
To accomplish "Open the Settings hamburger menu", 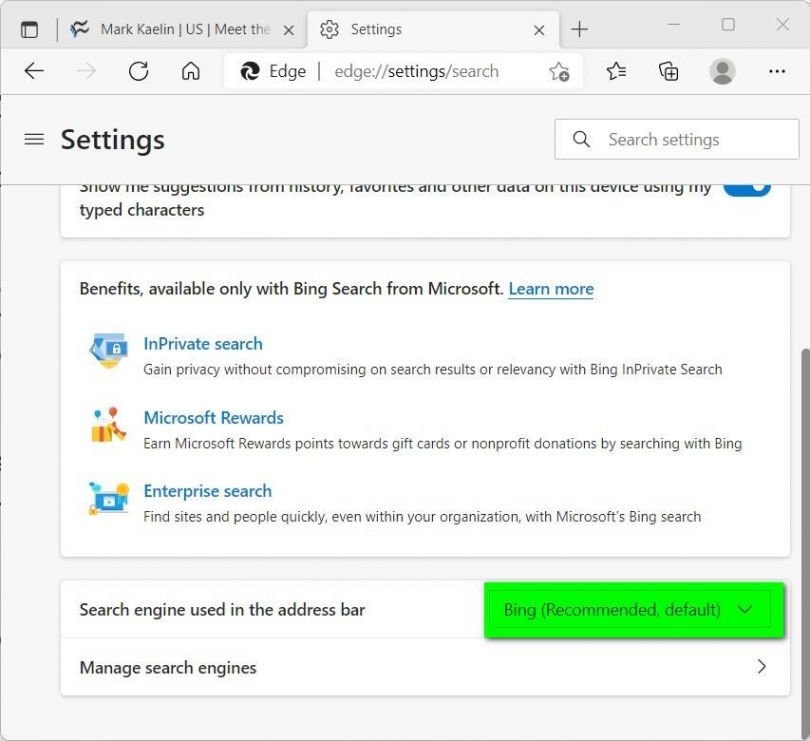I will (33, 139).
